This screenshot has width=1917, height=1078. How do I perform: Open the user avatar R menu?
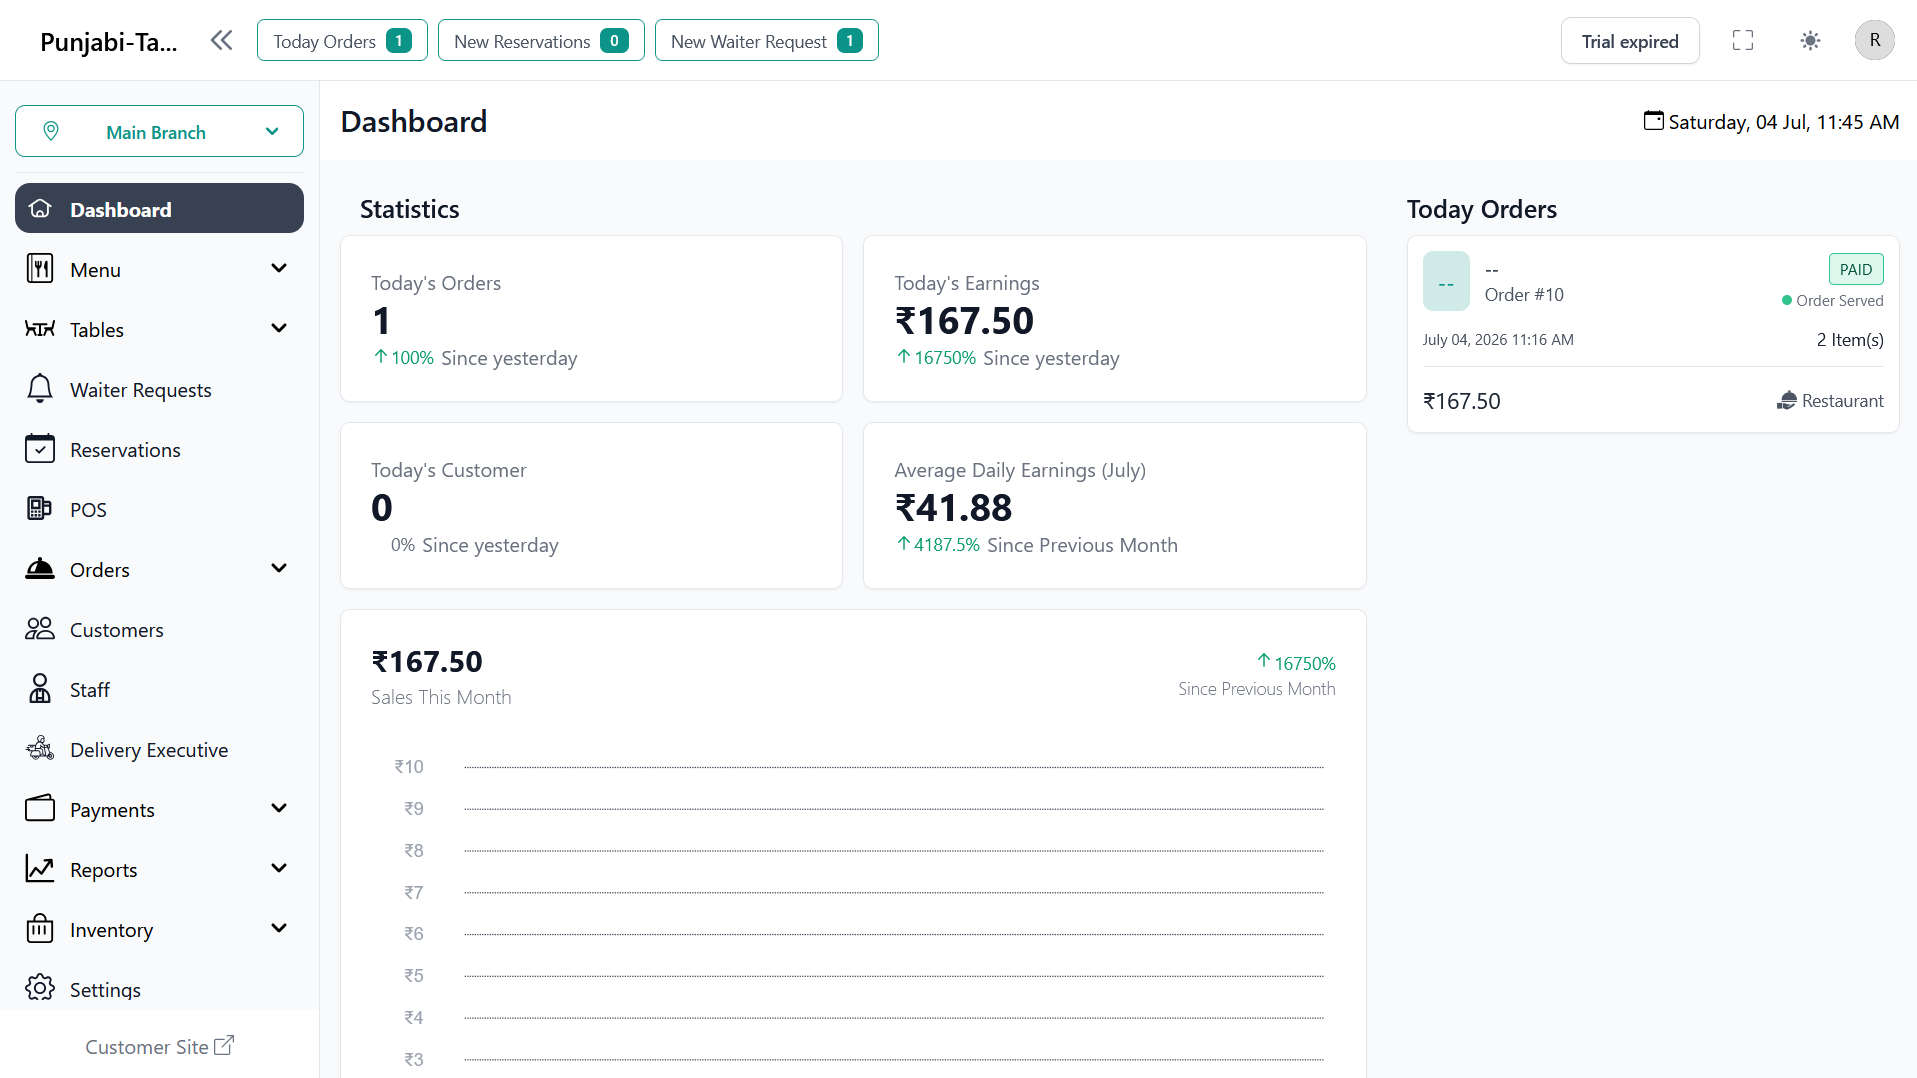[x=1875, y=40]
